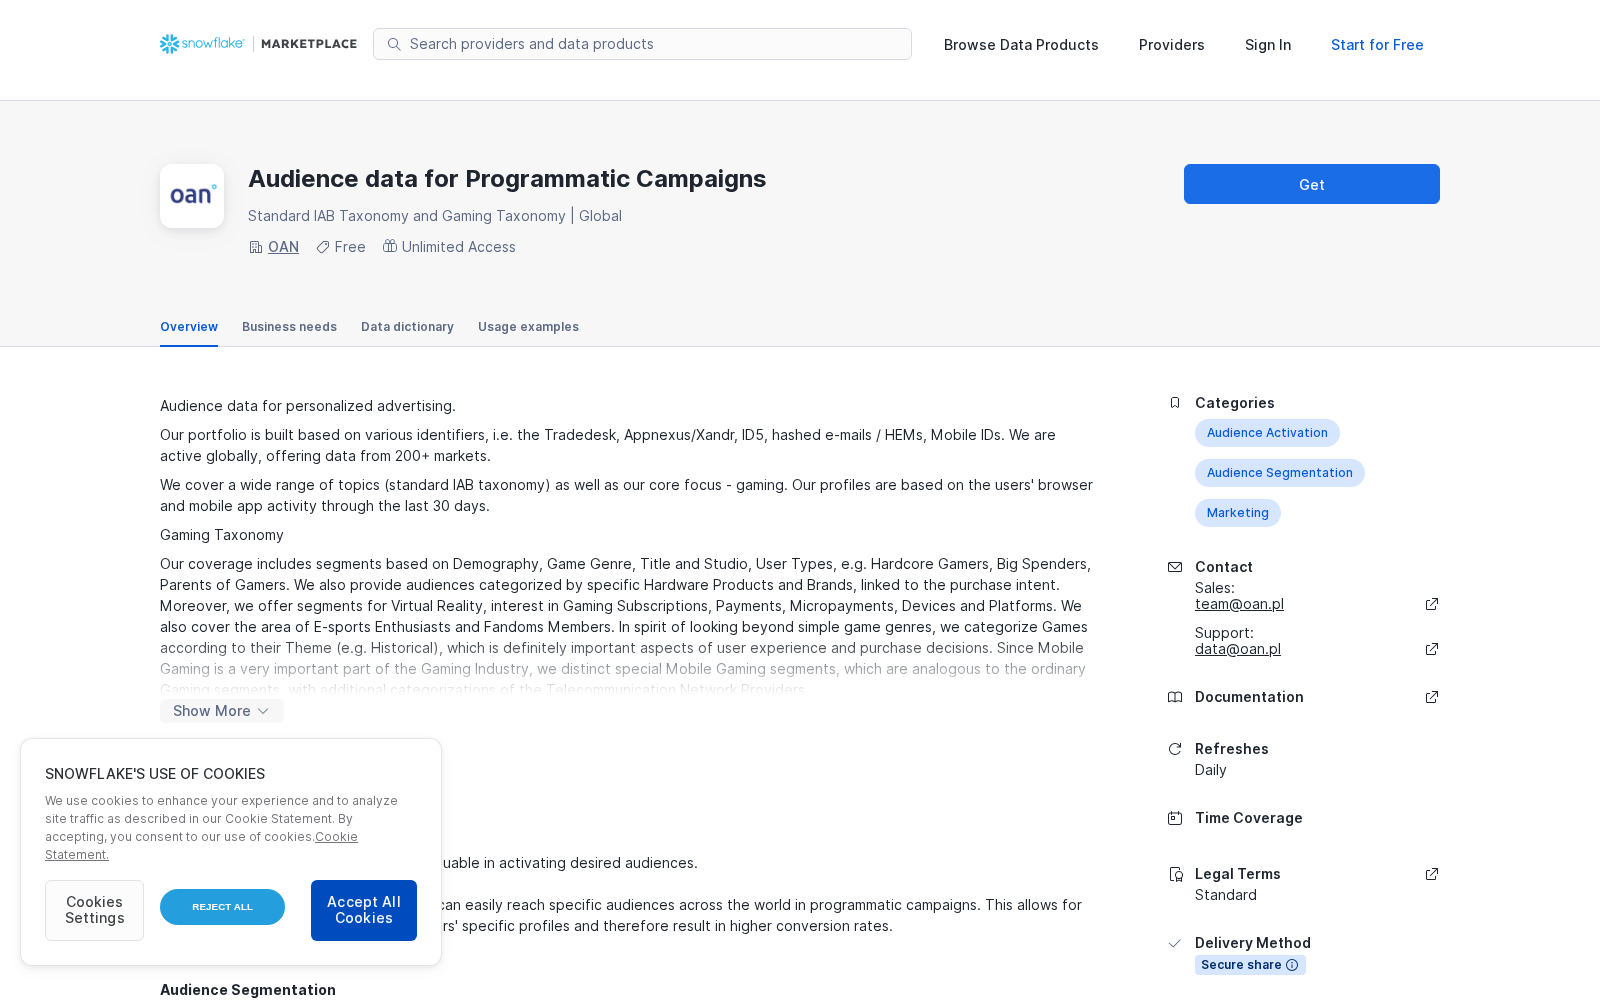The width and height of the screenshot is (1600, 1000).
Task: Click the Audience Segmentation category tag
Action: (x=1280, y=473)
